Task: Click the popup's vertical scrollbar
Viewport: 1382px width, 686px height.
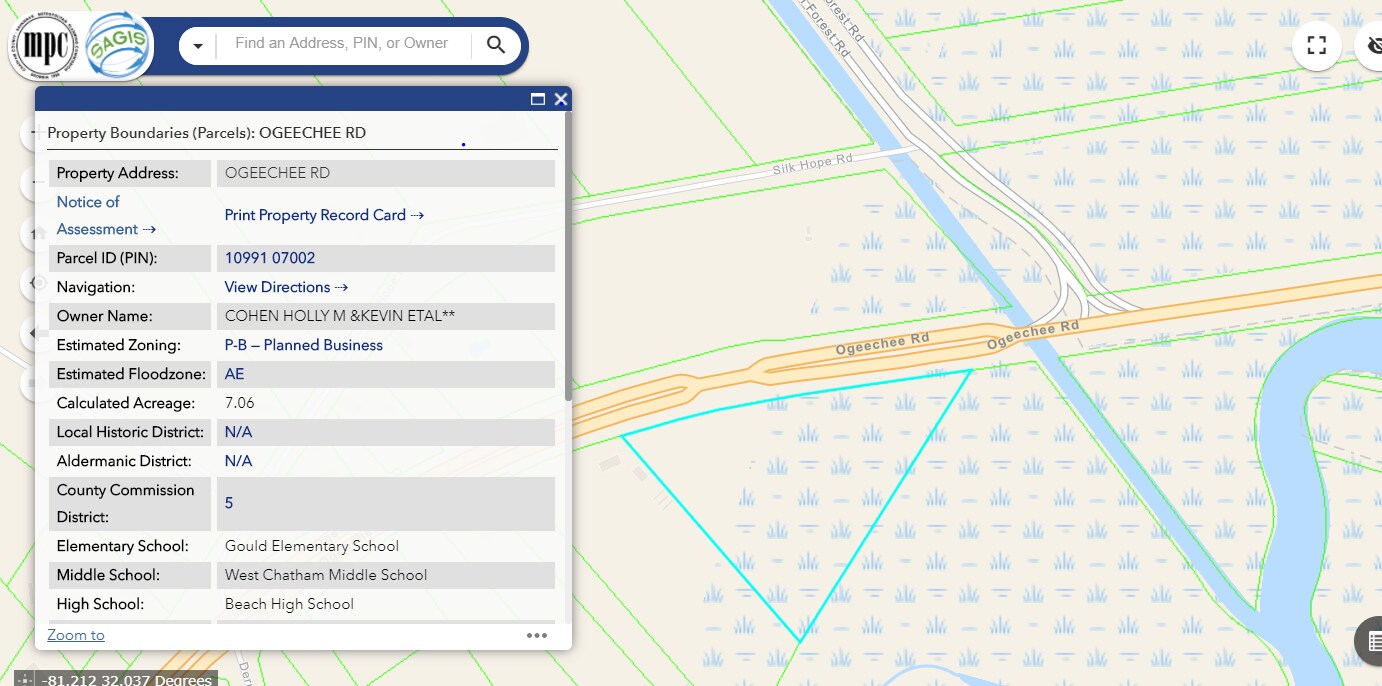Action: click(x=568, y=260)
